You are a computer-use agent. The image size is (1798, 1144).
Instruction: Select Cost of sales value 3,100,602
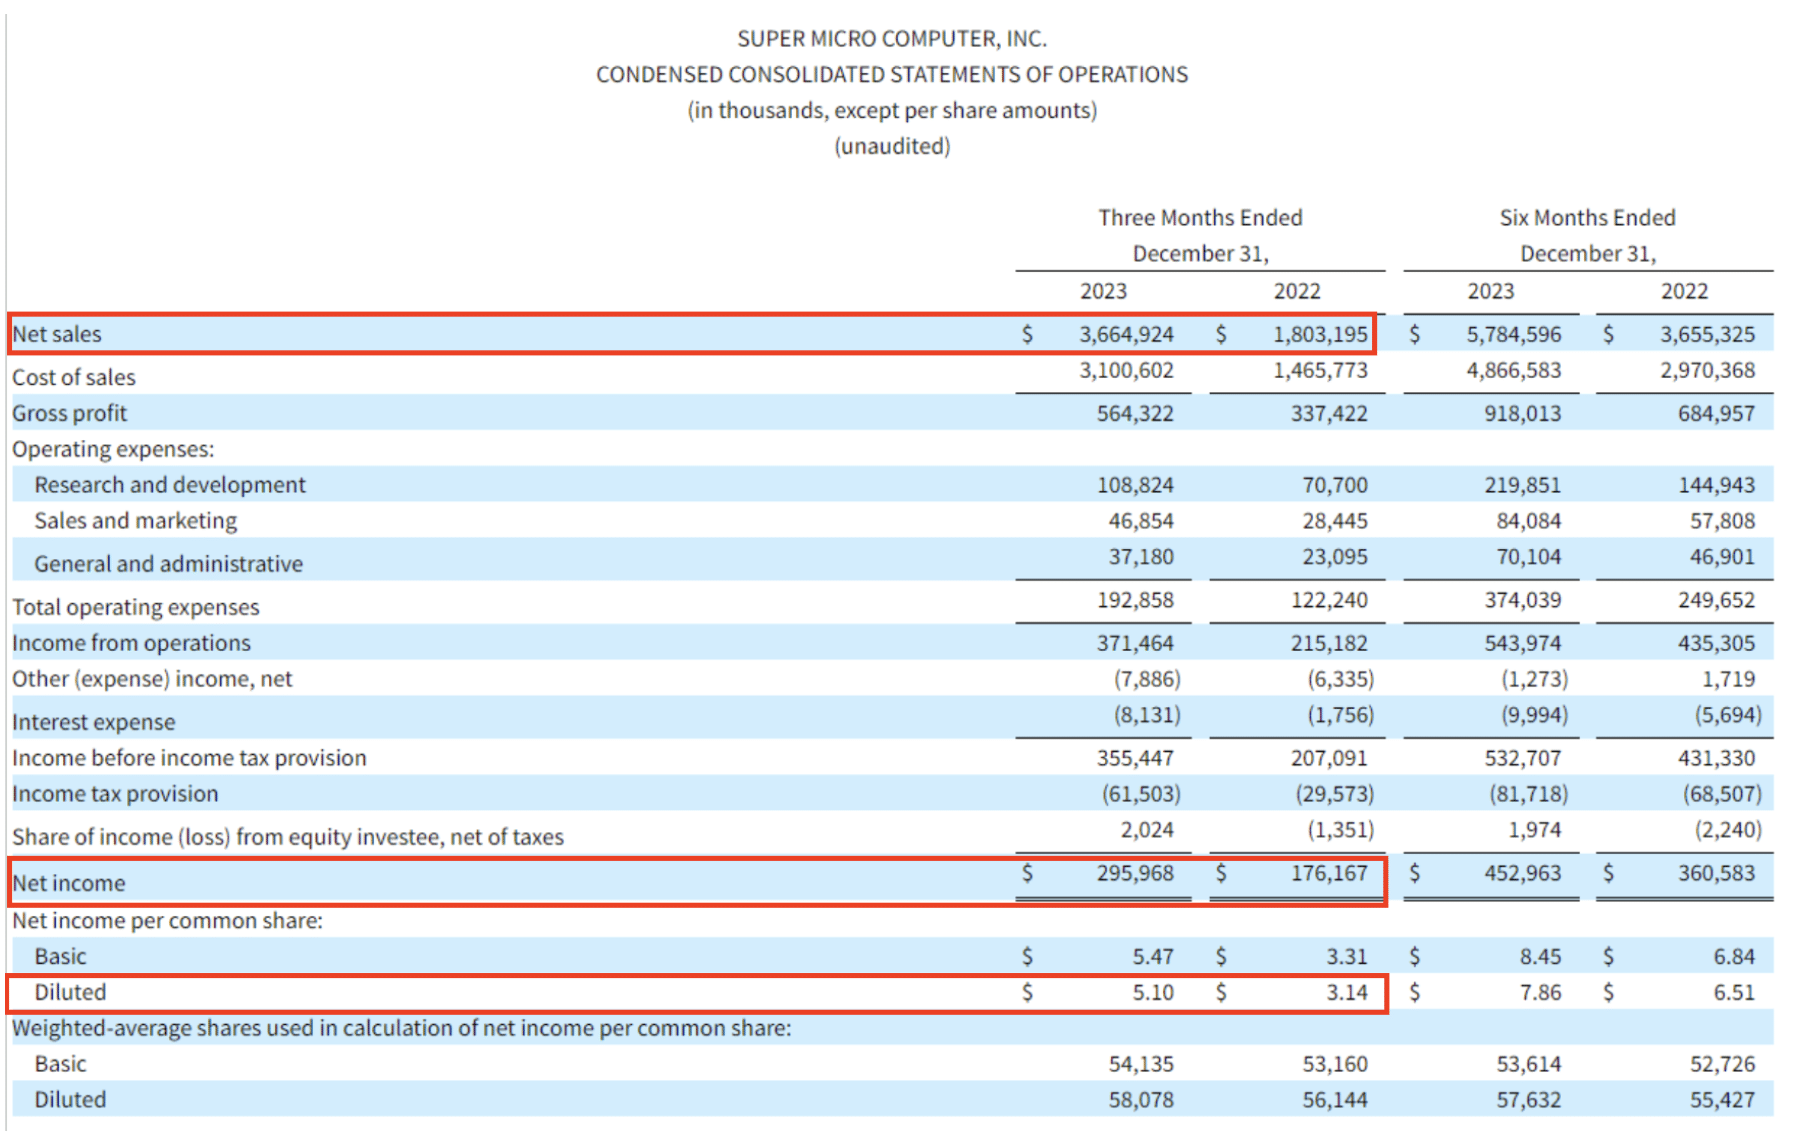click(x=1126, y=370)
